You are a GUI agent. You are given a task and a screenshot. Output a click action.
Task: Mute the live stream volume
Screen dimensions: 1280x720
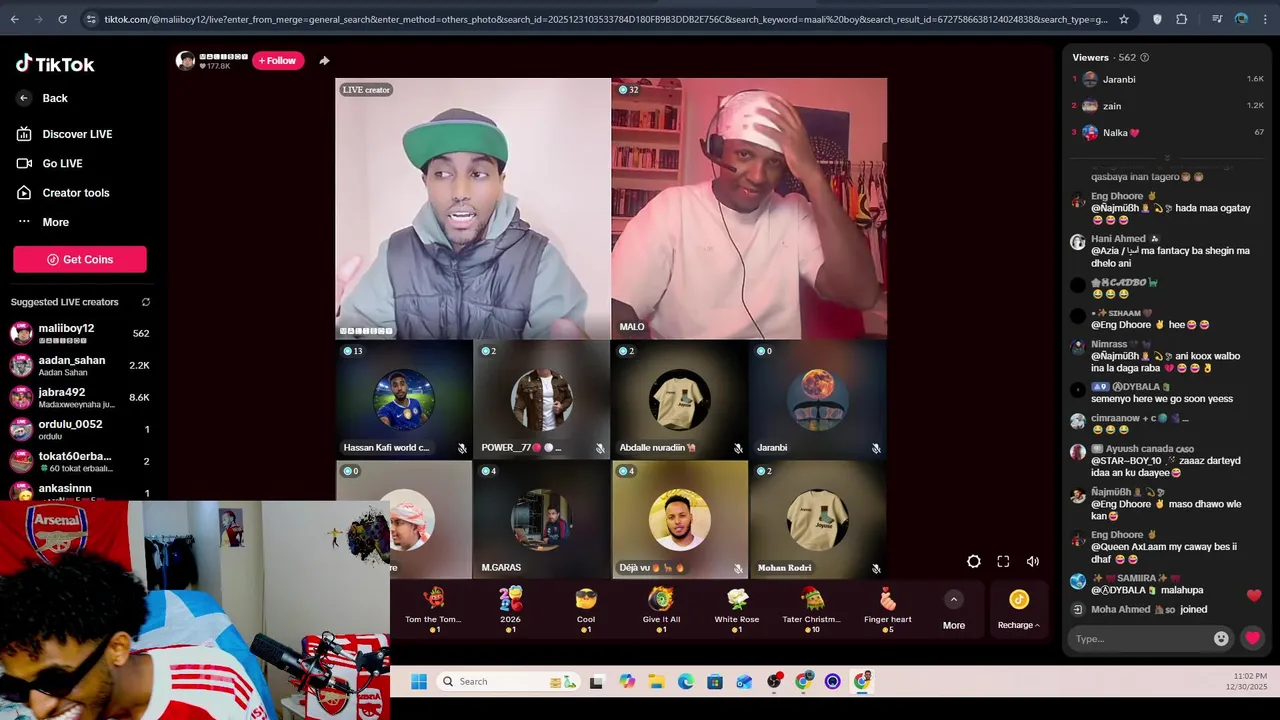pos(1033,562)
